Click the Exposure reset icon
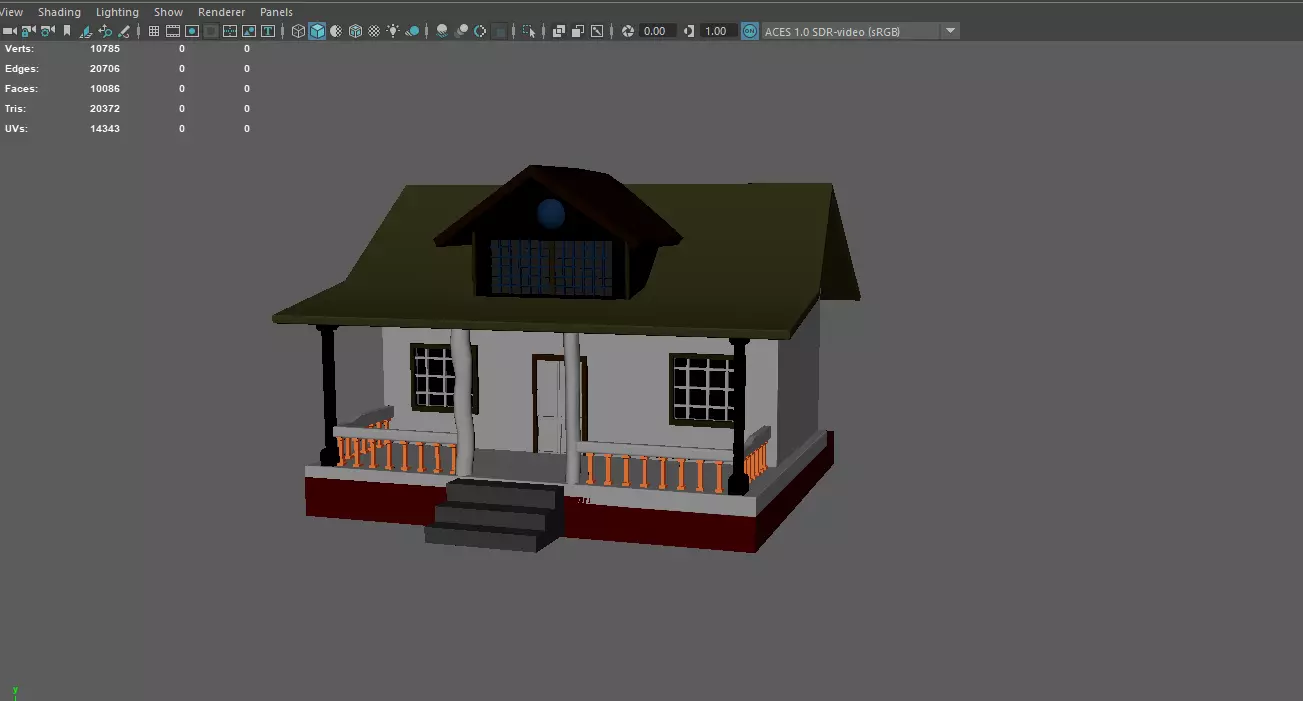 coord(628,31)
